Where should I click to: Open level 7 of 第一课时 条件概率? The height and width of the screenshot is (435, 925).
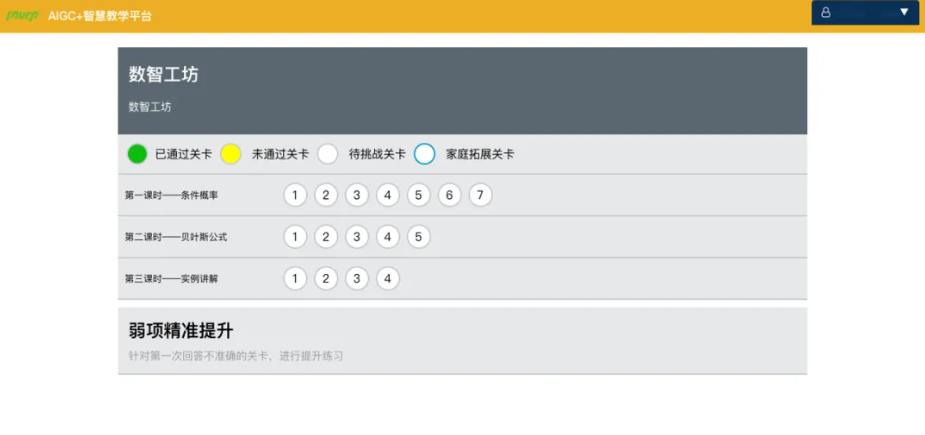click(480, 195)
